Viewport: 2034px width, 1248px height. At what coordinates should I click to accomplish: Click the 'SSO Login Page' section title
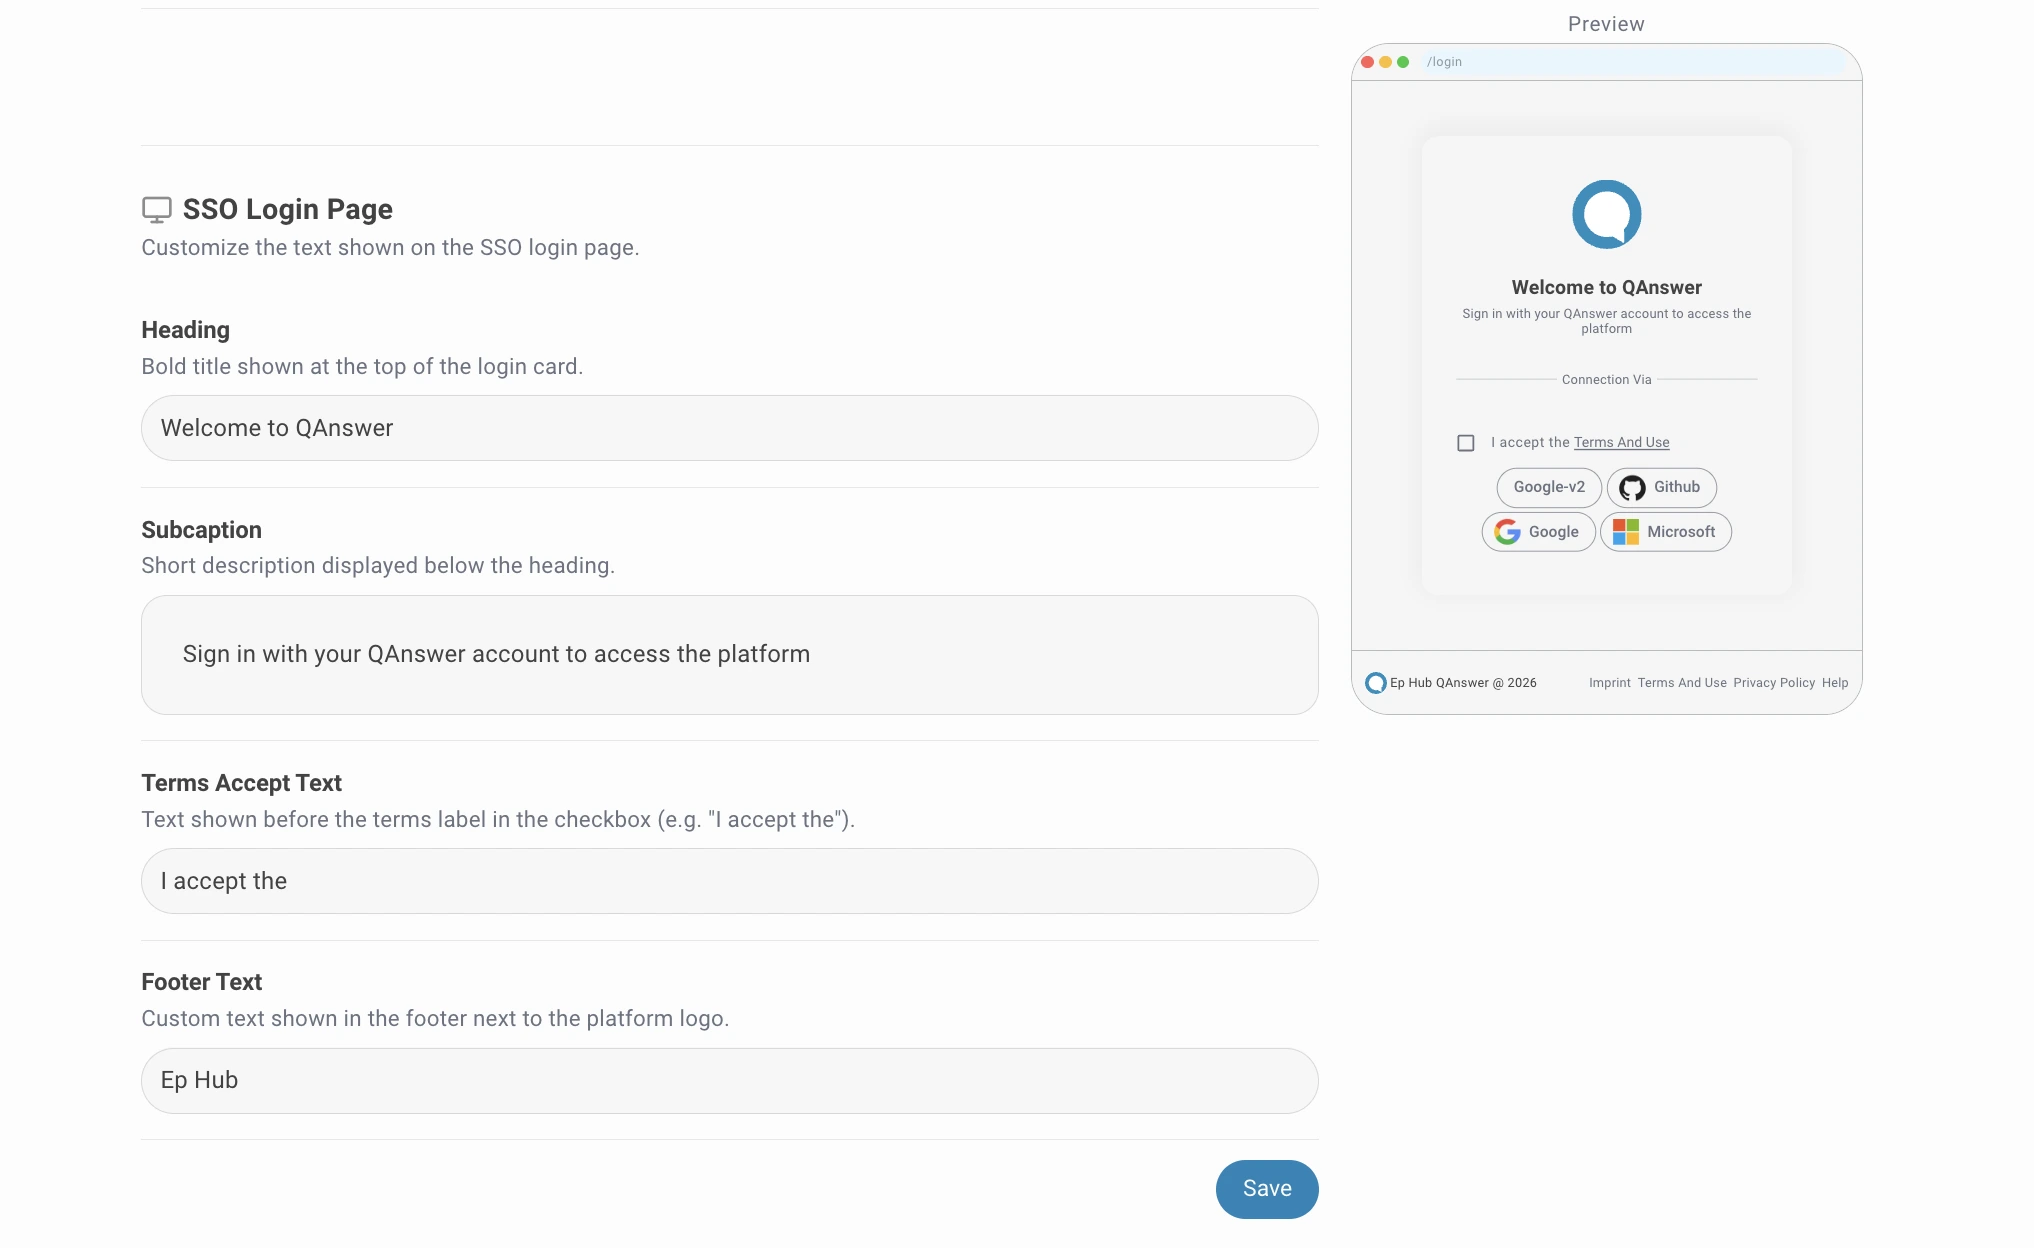click(x=288, y=209)
